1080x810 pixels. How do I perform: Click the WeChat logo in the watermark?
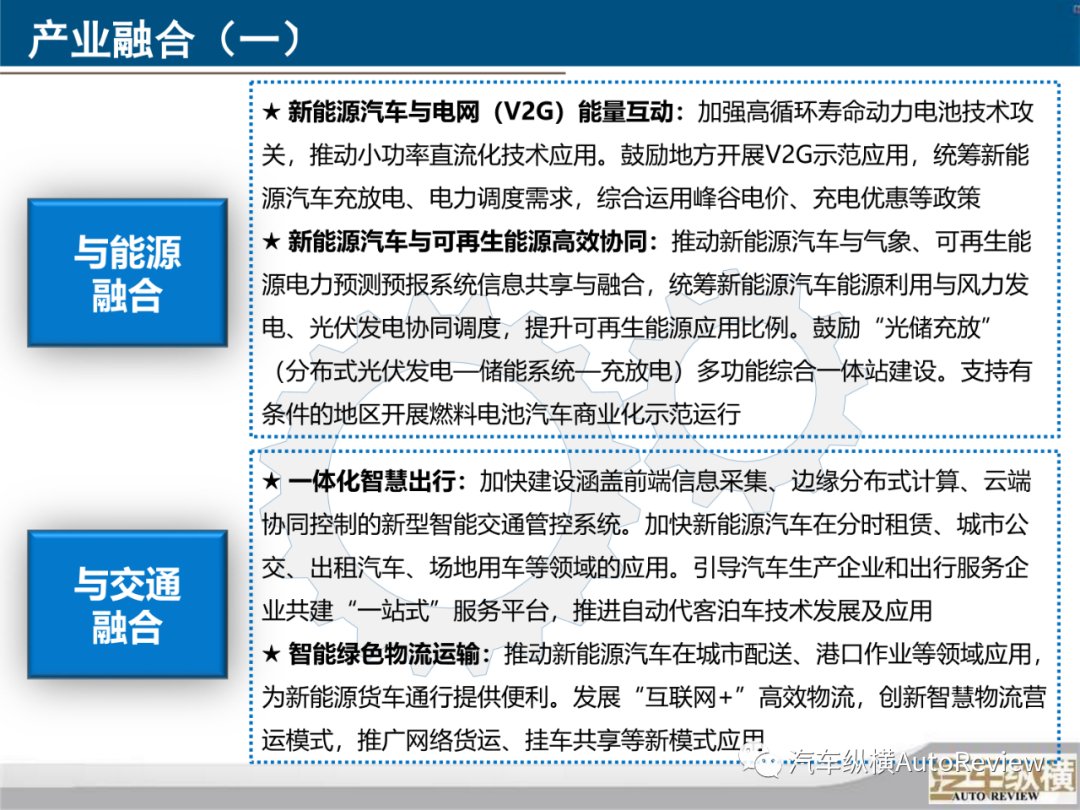769,764
